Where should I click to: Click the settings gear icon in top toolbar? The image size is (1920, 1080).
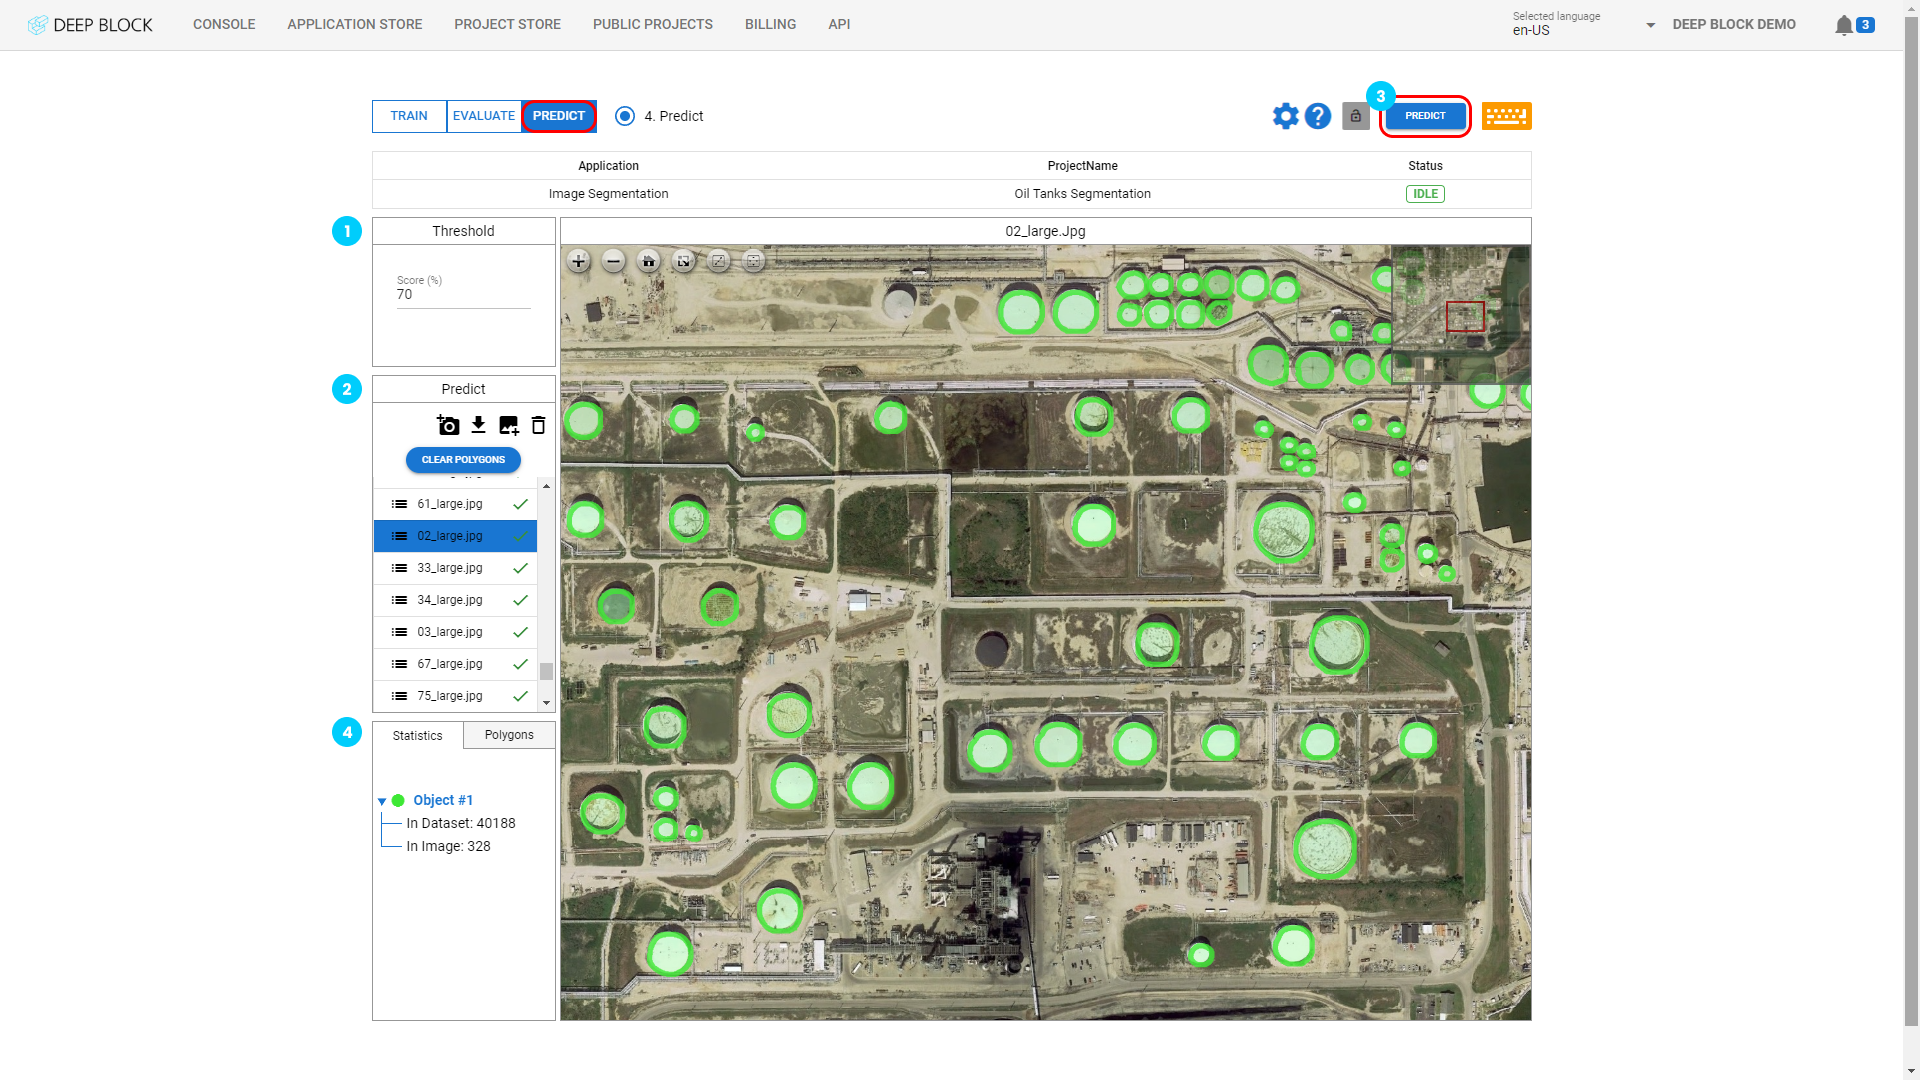coord(1286,116)
